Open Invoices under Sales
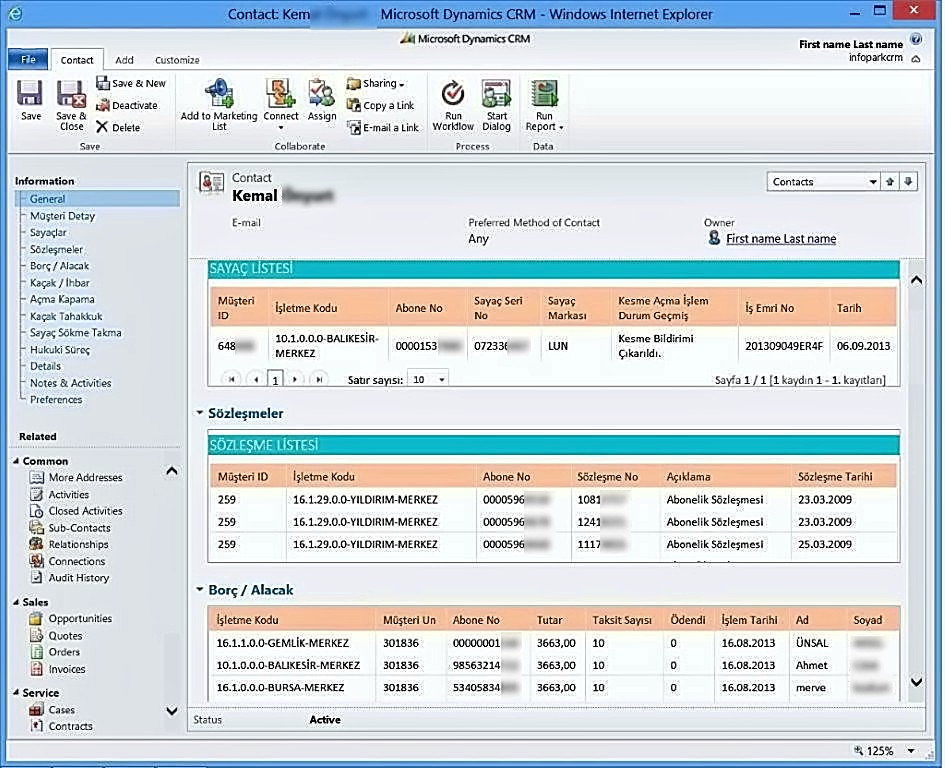 (x=58, y=669)
